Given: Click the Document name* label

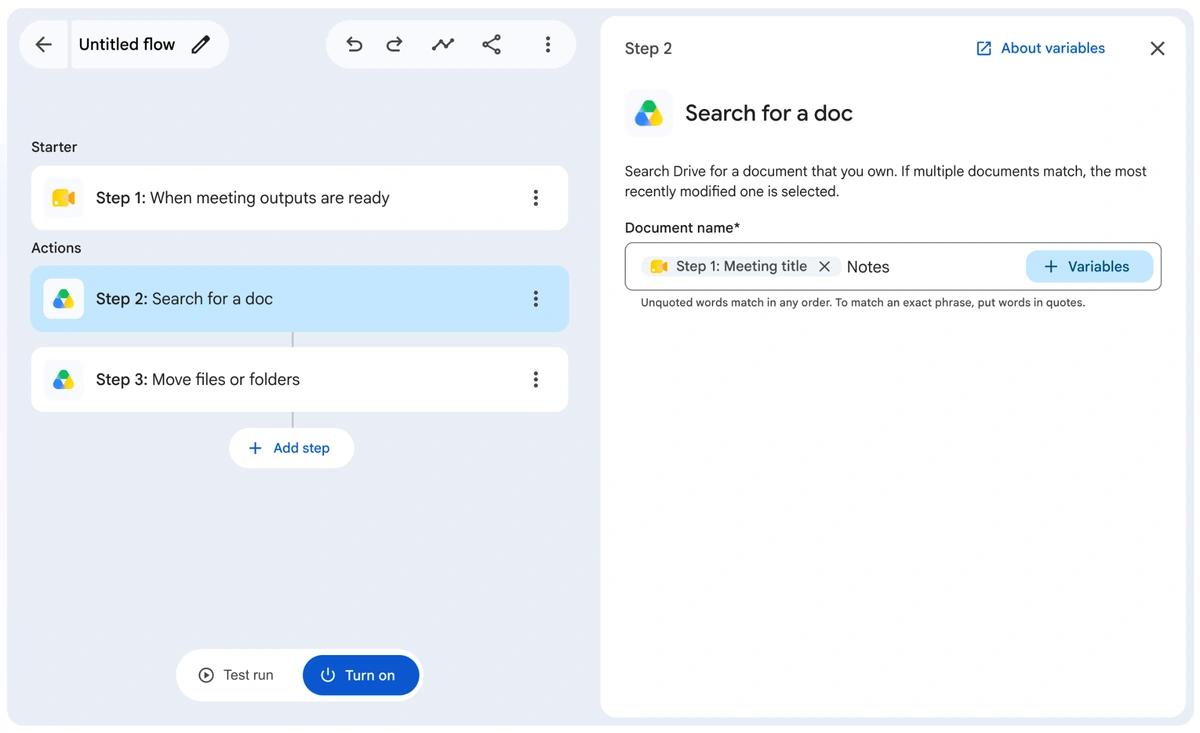Looking at the screenshot, I should click(x=682, y=228).
